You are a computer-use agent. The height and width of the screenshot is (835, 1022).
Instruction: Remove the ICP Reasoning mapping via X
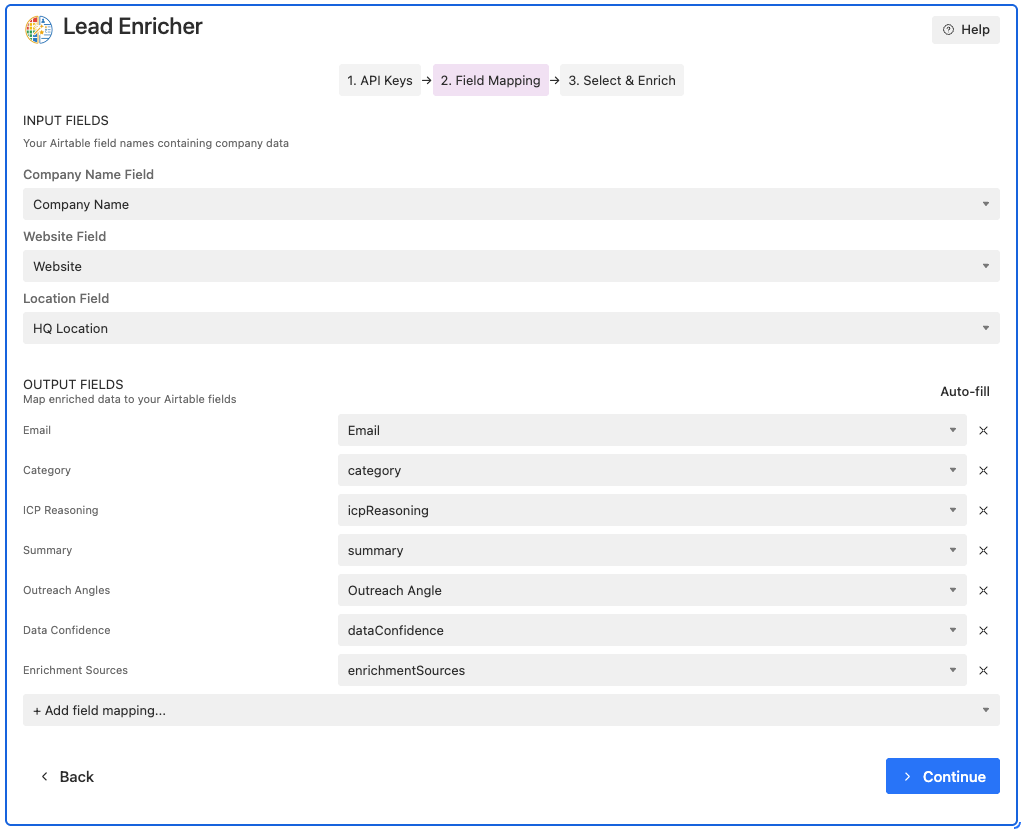[x=983, y=510]
